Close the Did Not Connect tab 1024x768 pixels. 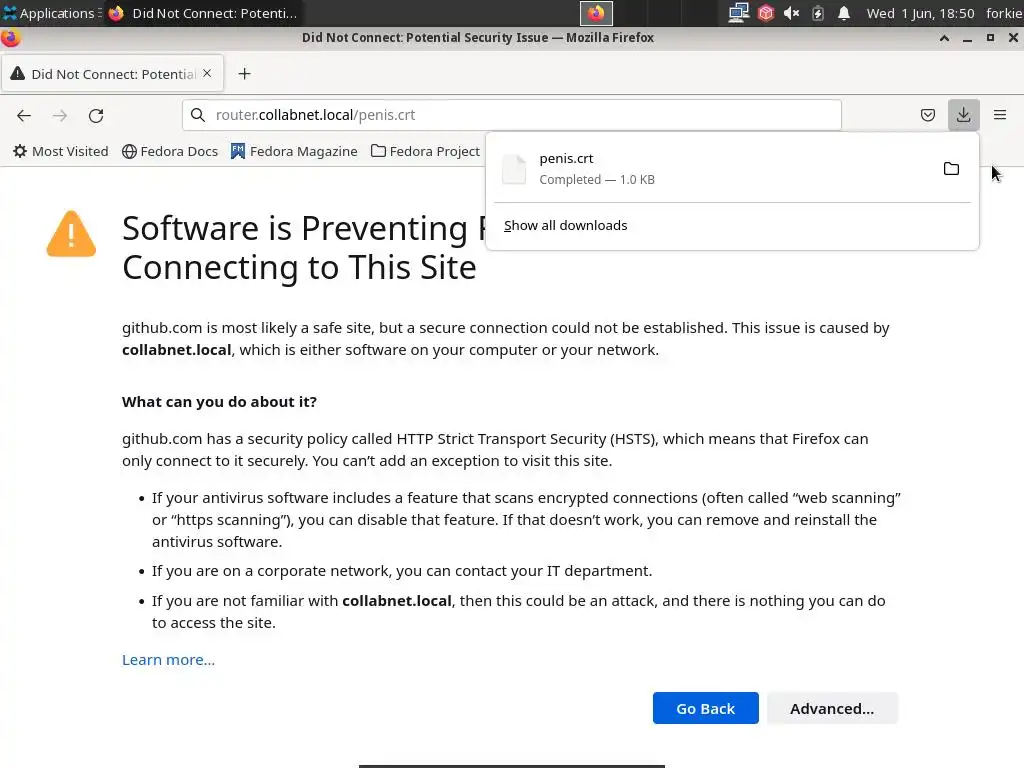pyautogui.click(x=207, y=73)
